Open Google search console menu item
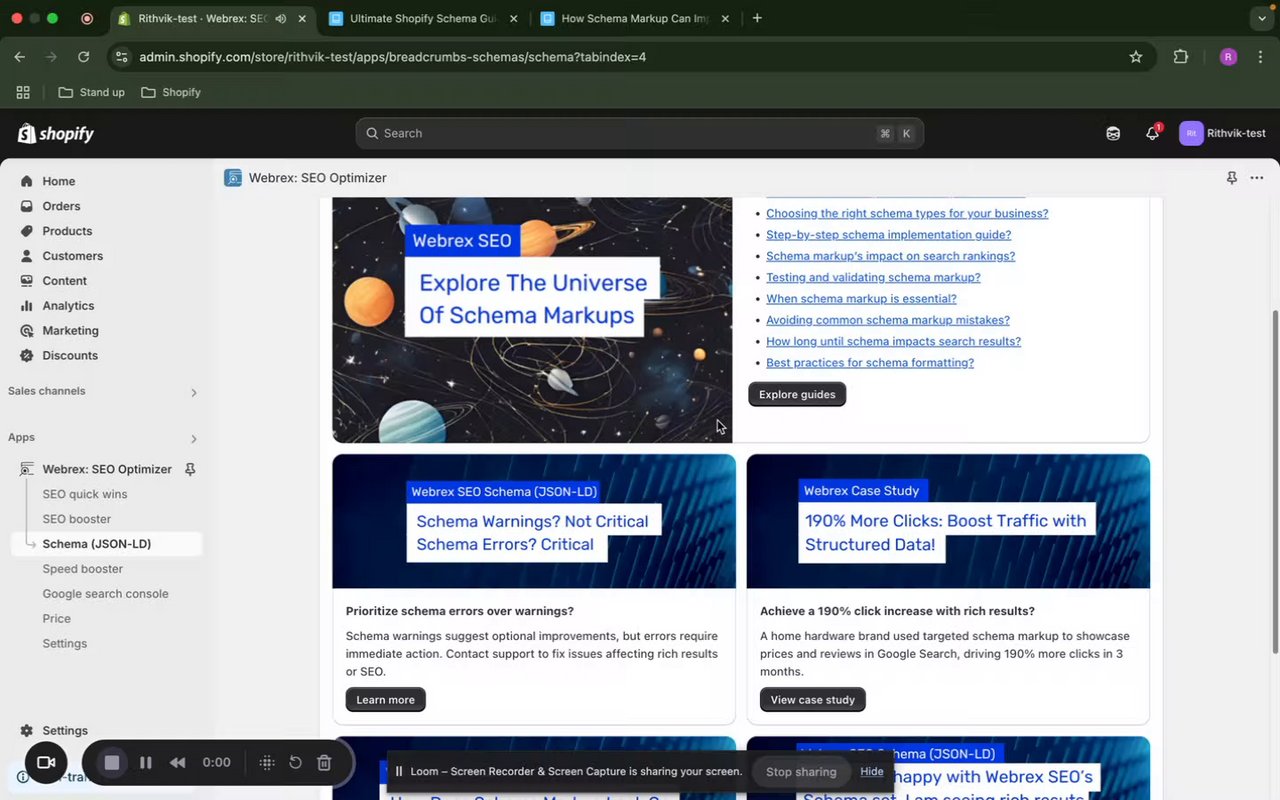 coord(106,594)
